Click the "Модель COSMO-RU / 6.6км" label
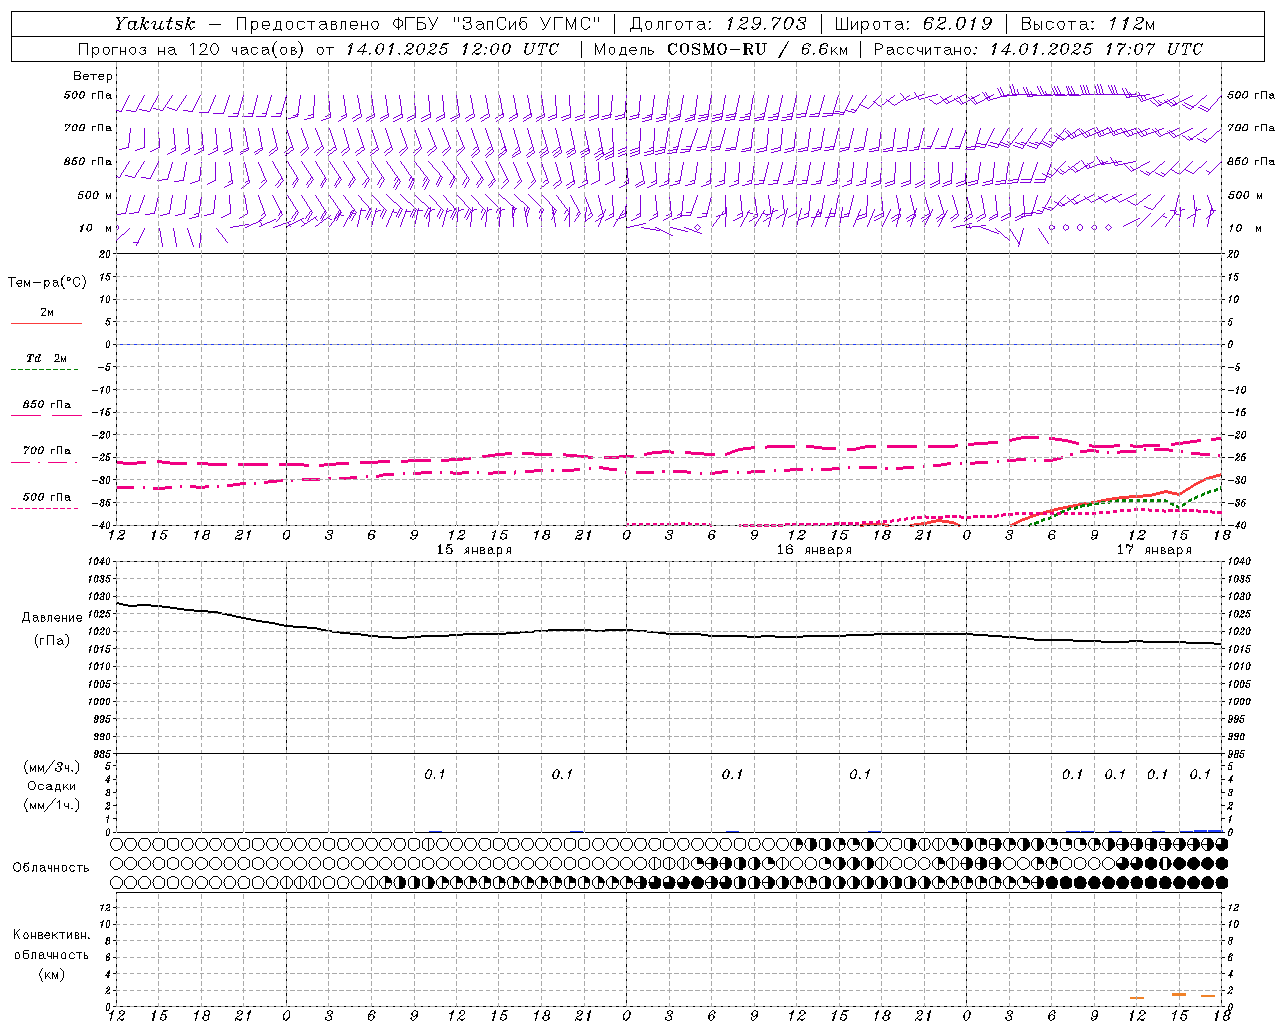 (x=720, y=49)
